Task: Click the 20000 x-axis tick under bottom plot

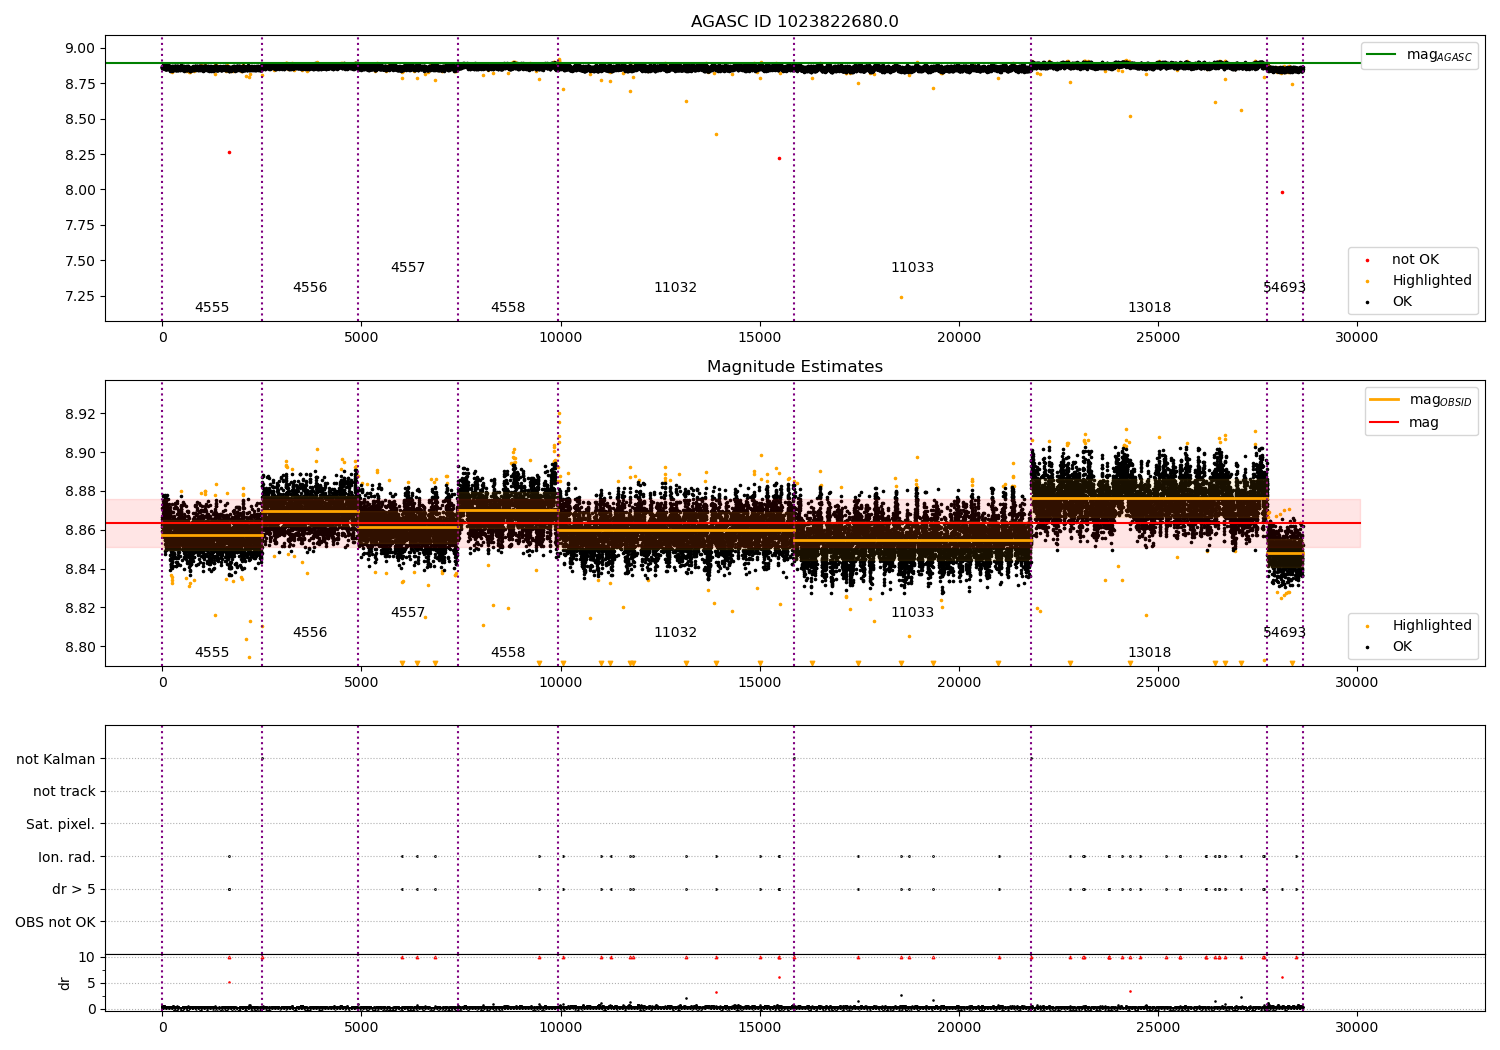Action: 958,1027
